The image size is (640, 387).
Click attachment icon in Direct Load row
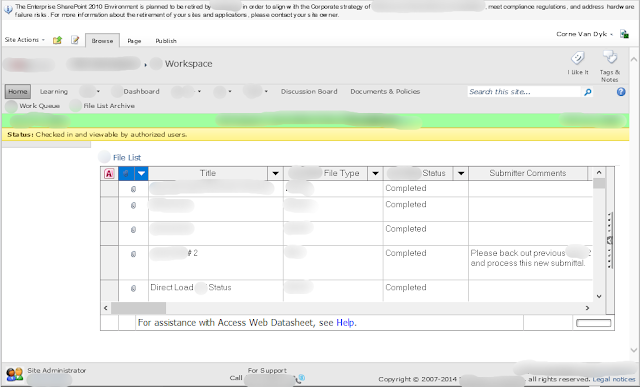133,288
